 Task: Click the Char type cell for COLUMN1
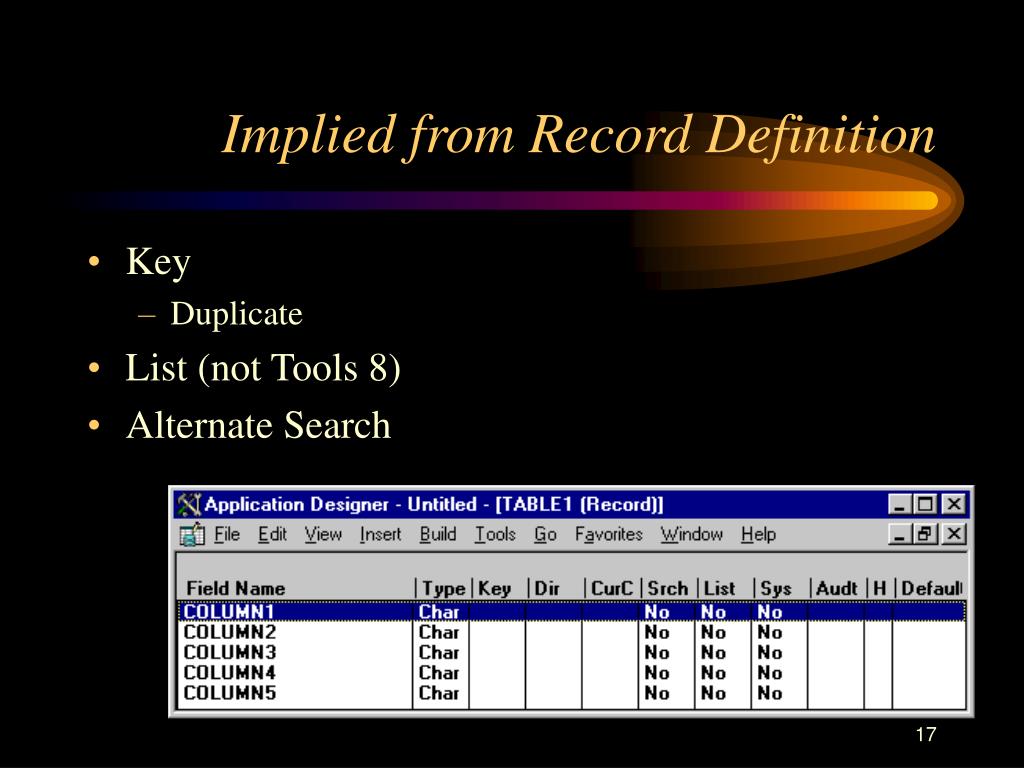coord(439,612)
